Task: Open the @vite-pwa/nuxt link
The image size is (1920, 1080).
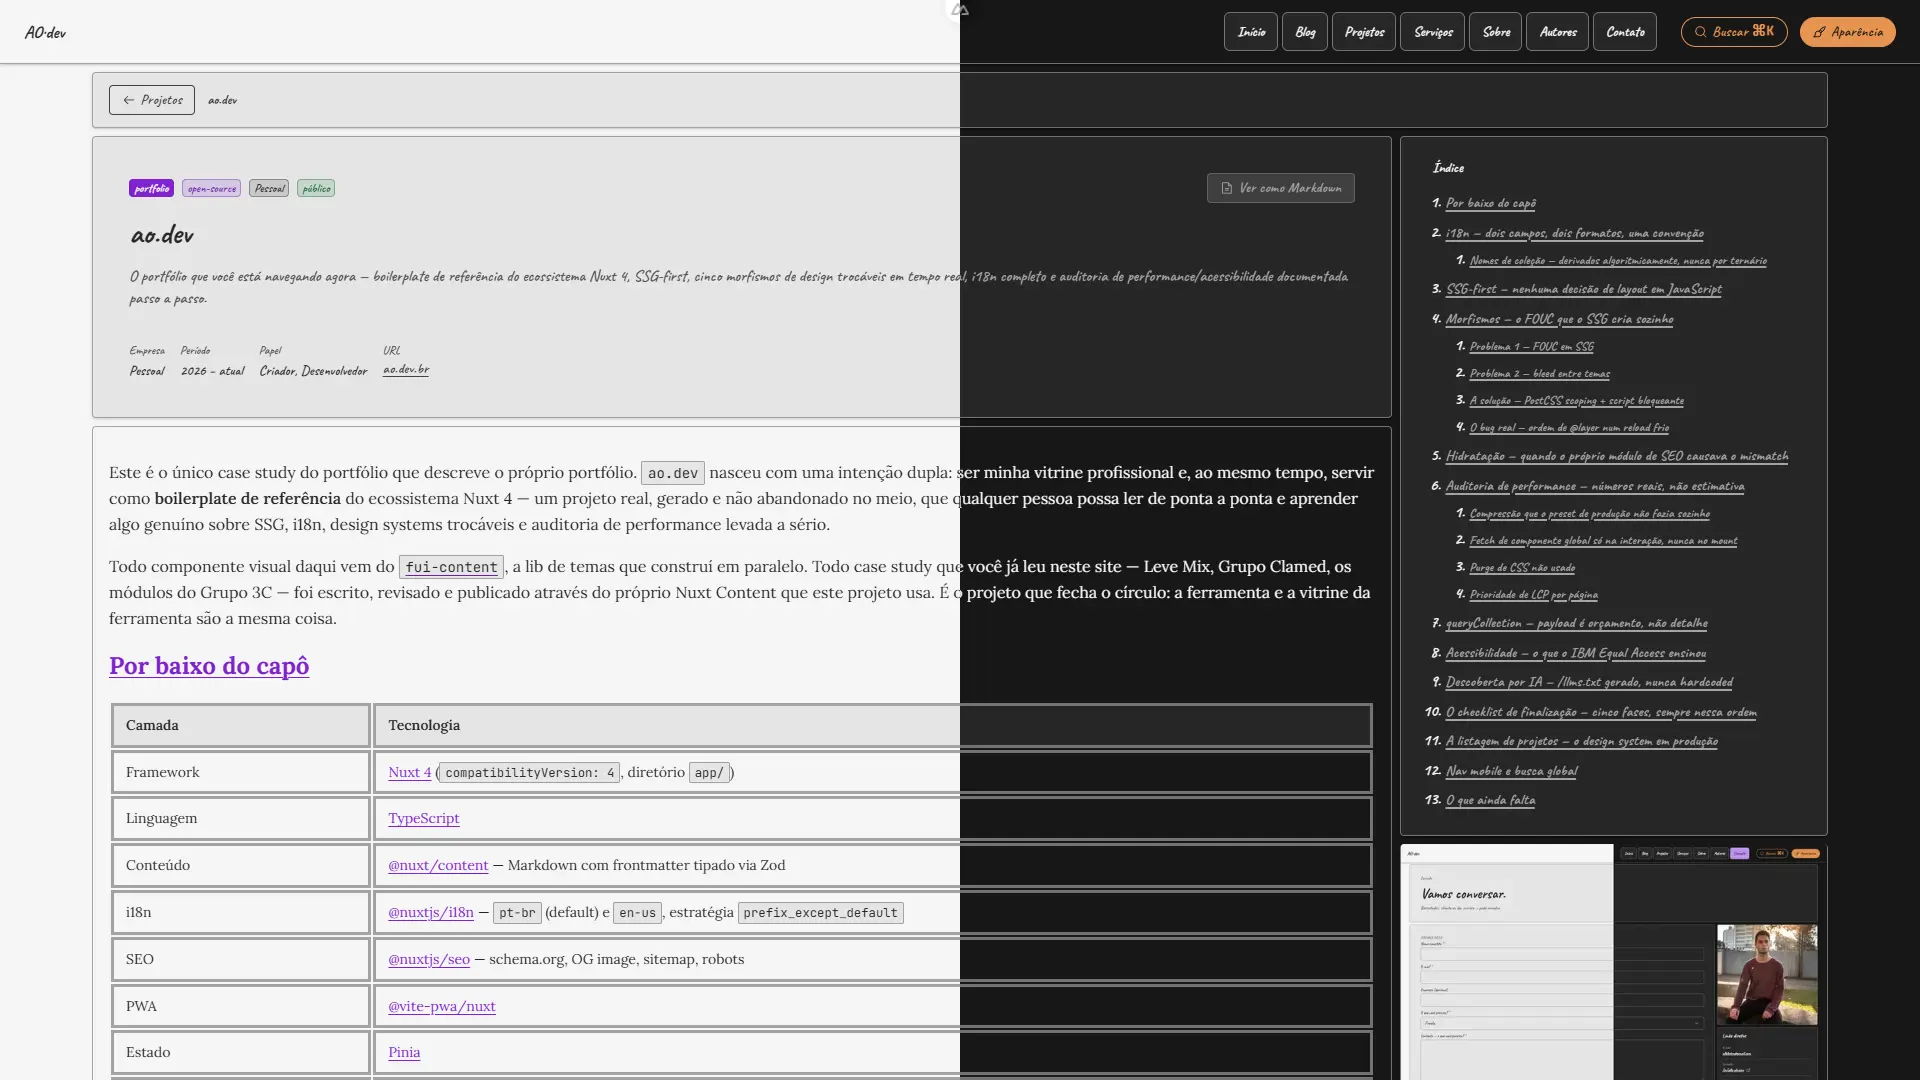Action: 442,1006
